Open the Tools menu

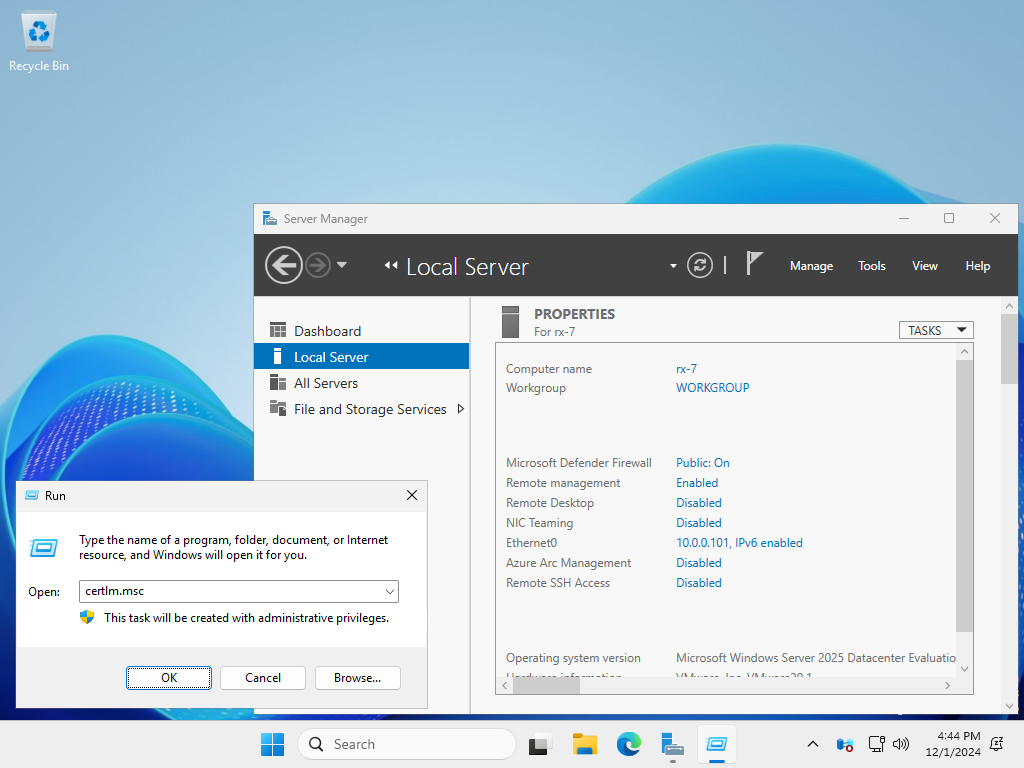[871, 266]
